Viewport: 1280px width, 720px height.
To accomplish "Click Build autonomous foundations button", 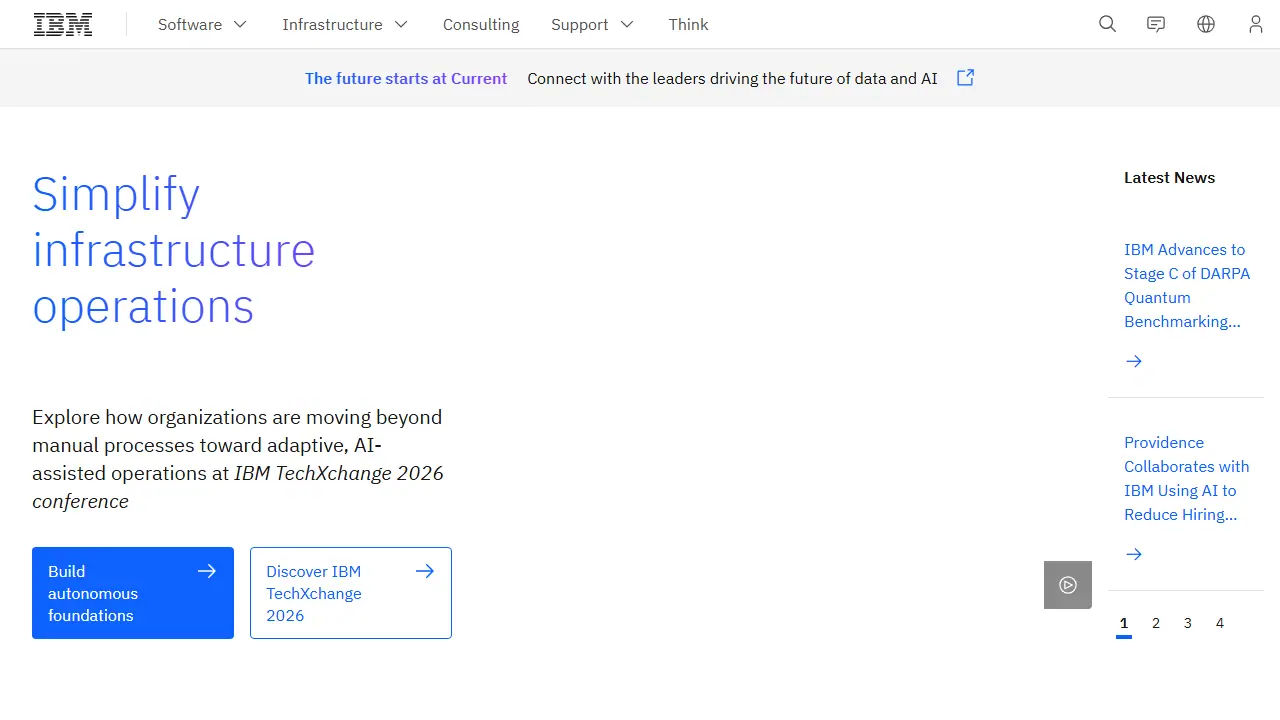I will (x=133, y=593).
